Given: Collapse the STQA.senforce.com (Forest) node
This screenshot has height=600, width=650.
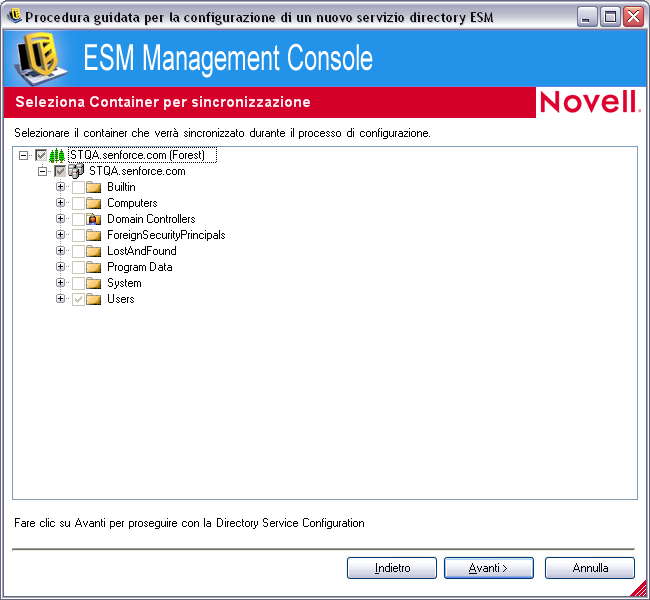Looking at the screenshot, I should tap(24, 155).
